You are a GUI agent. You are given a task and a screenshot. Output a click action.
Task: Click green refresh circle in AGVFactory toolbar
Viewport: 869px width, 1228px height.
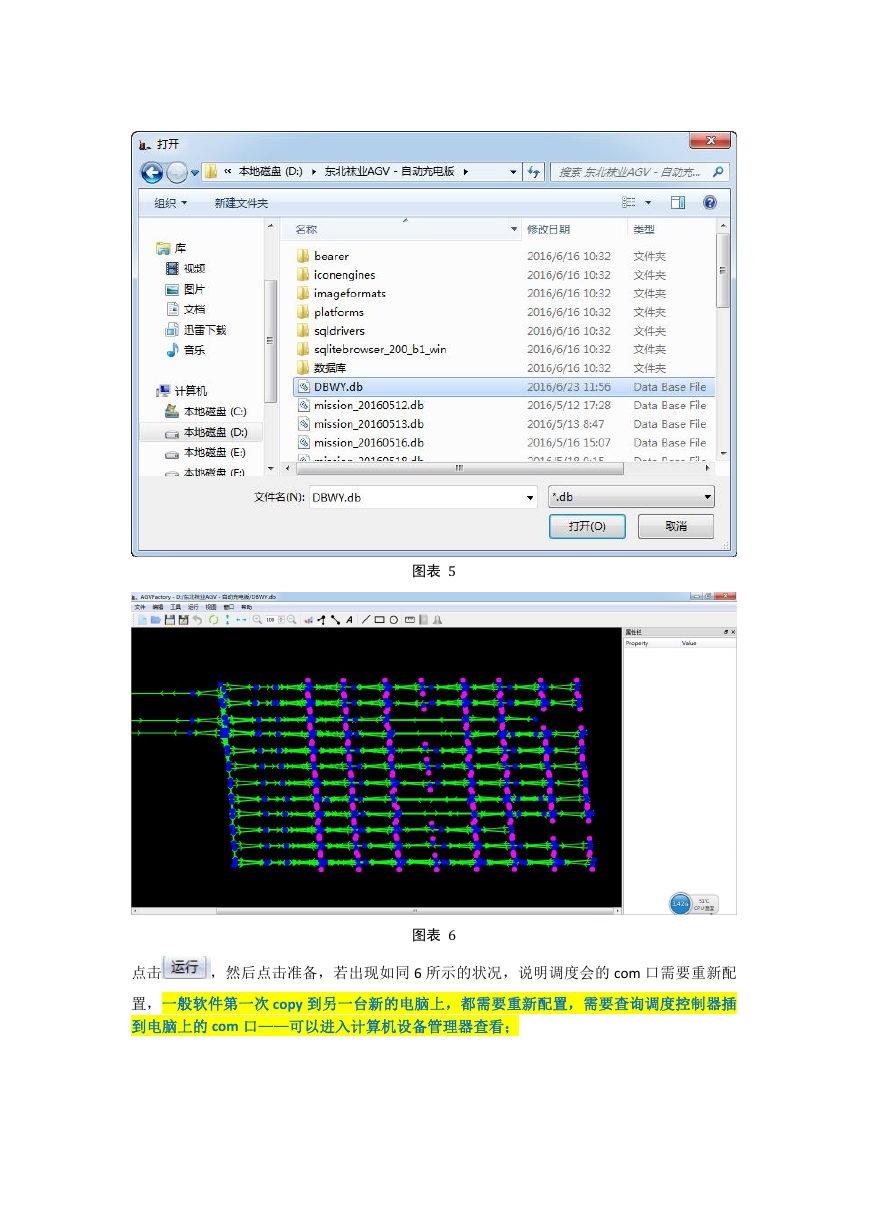point(213,620)
